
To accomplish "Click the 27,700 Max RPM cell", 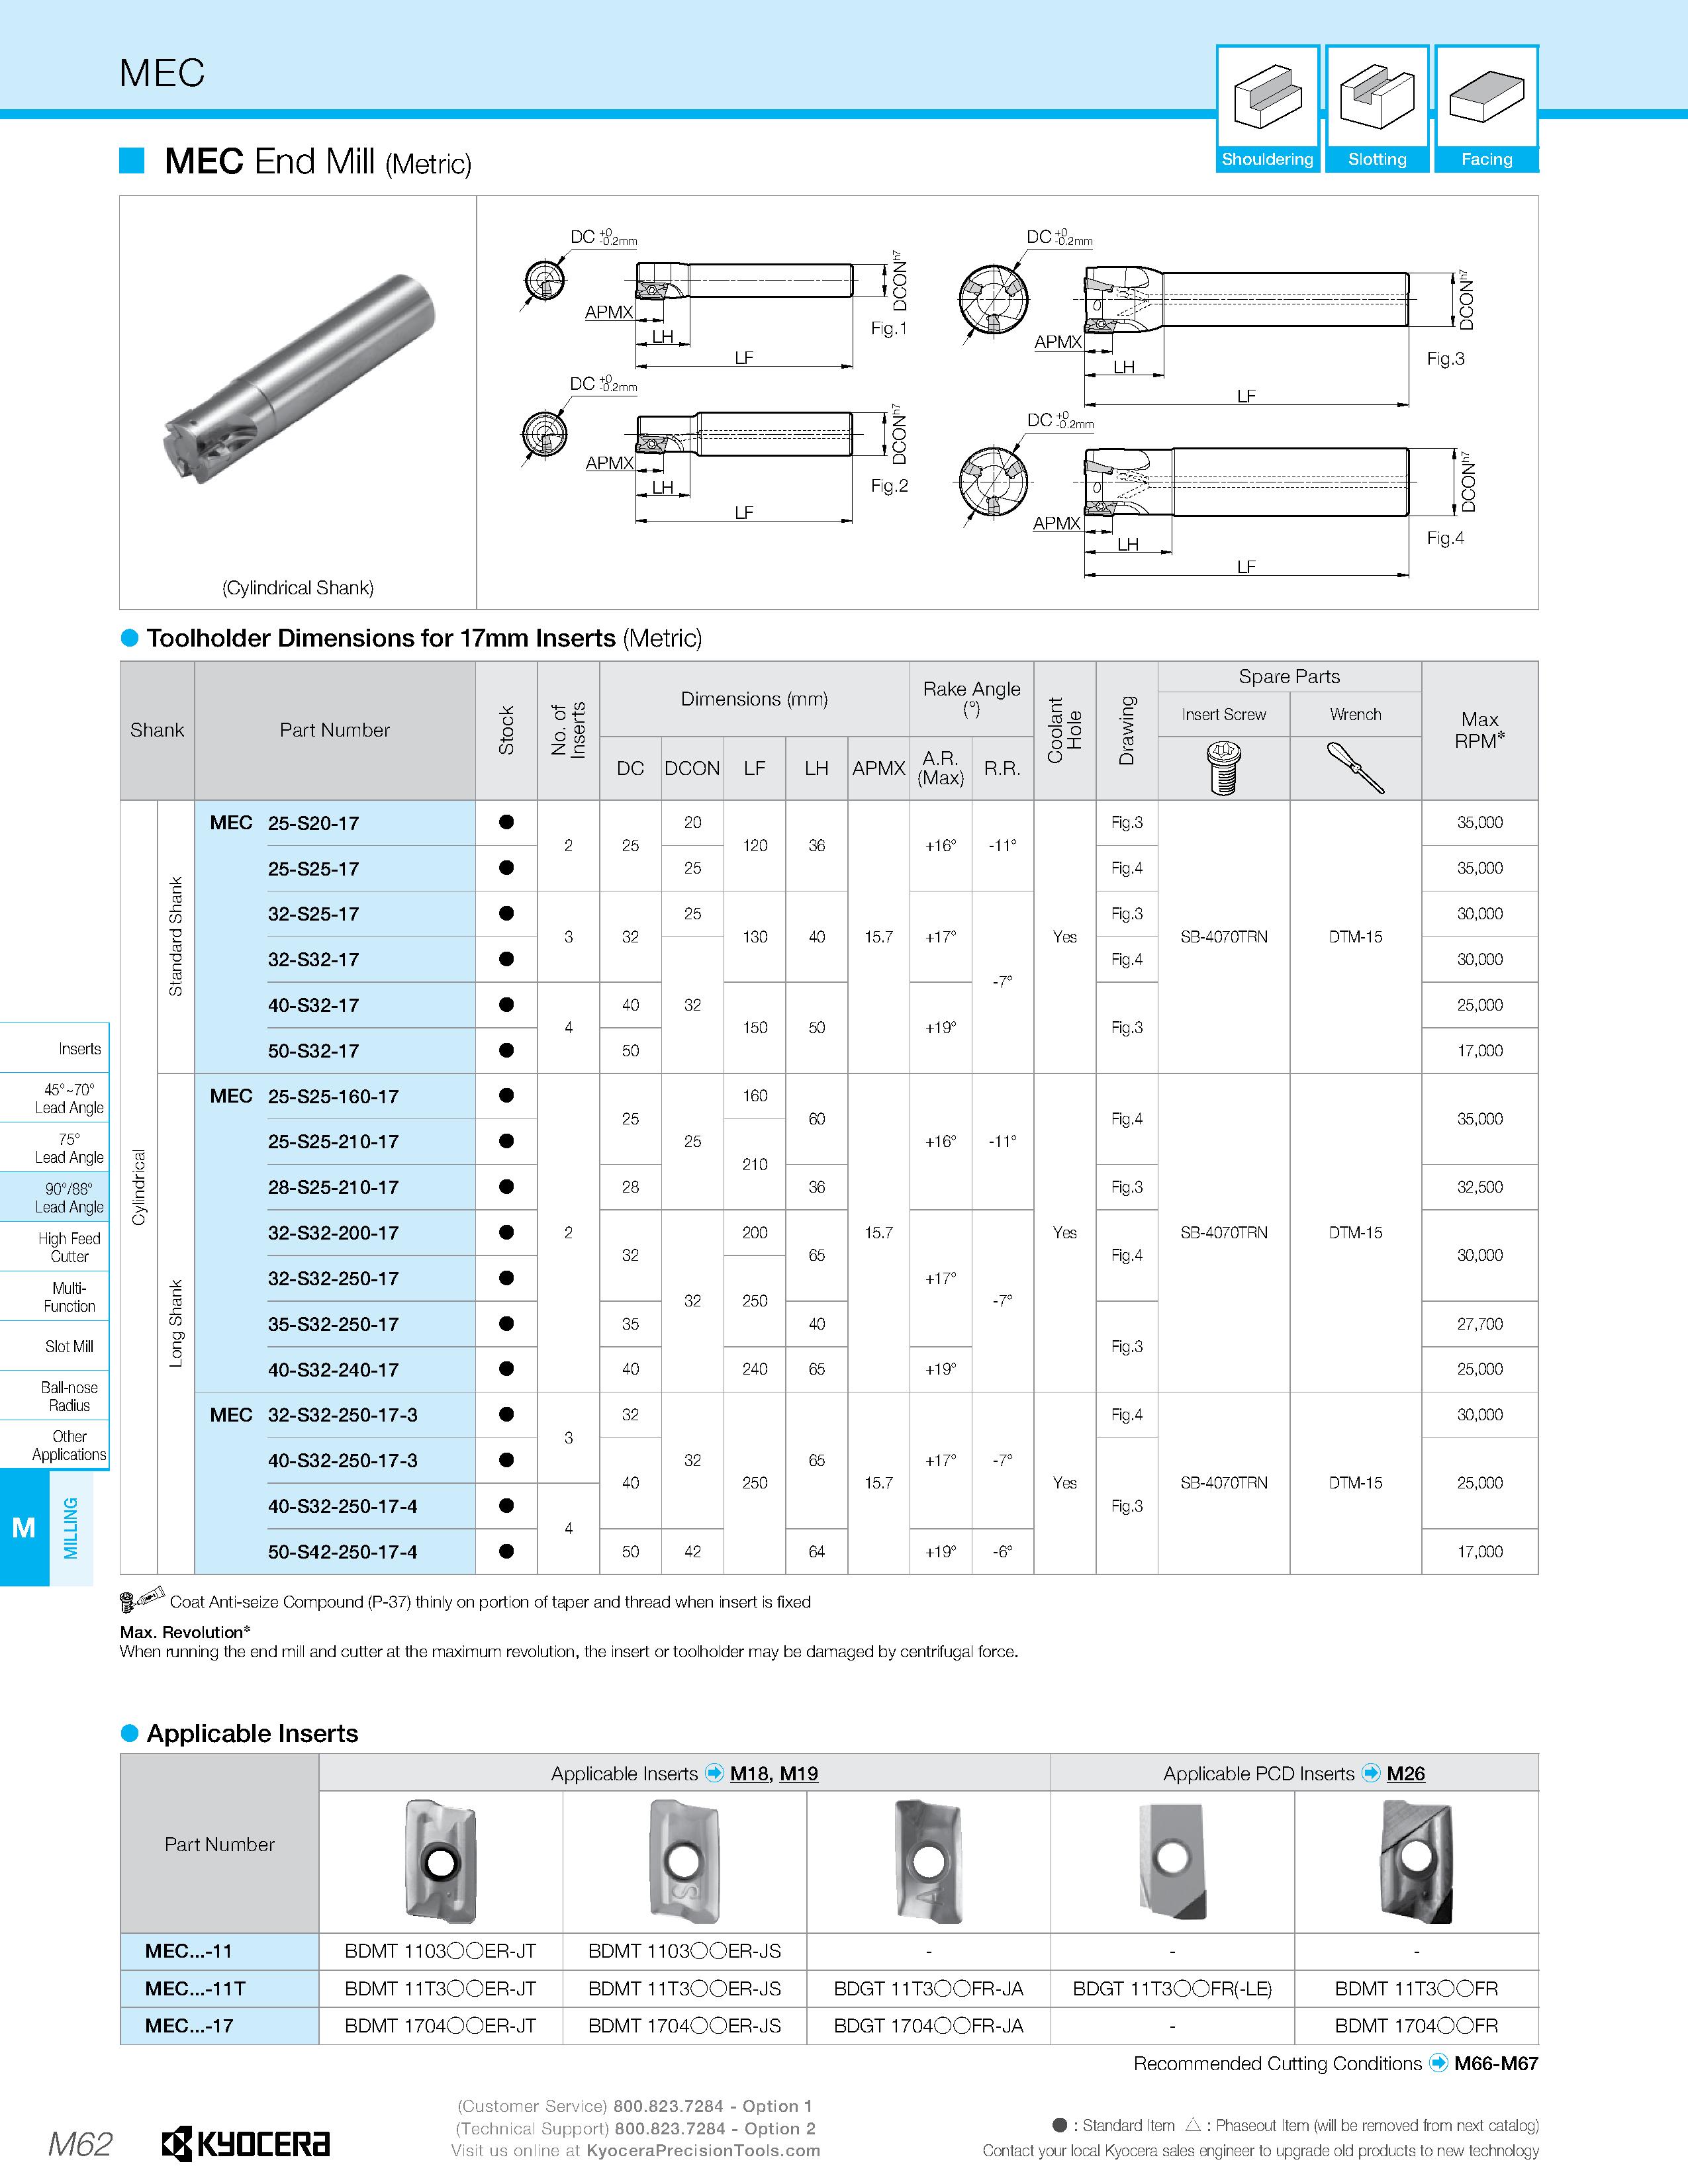I will tap(1479, 1324).
